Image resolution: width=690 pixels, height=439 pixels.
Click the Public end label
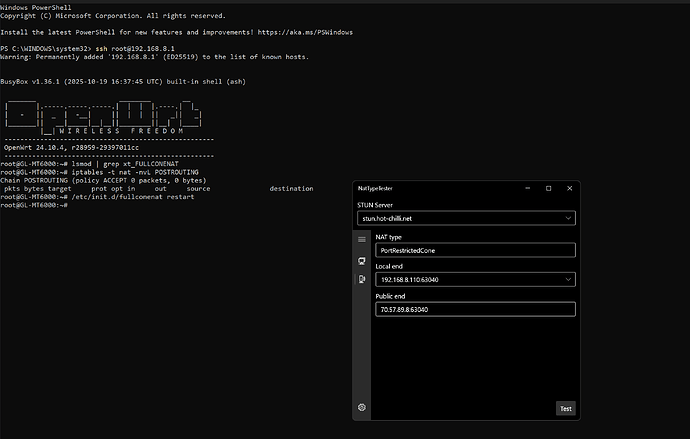390,296
